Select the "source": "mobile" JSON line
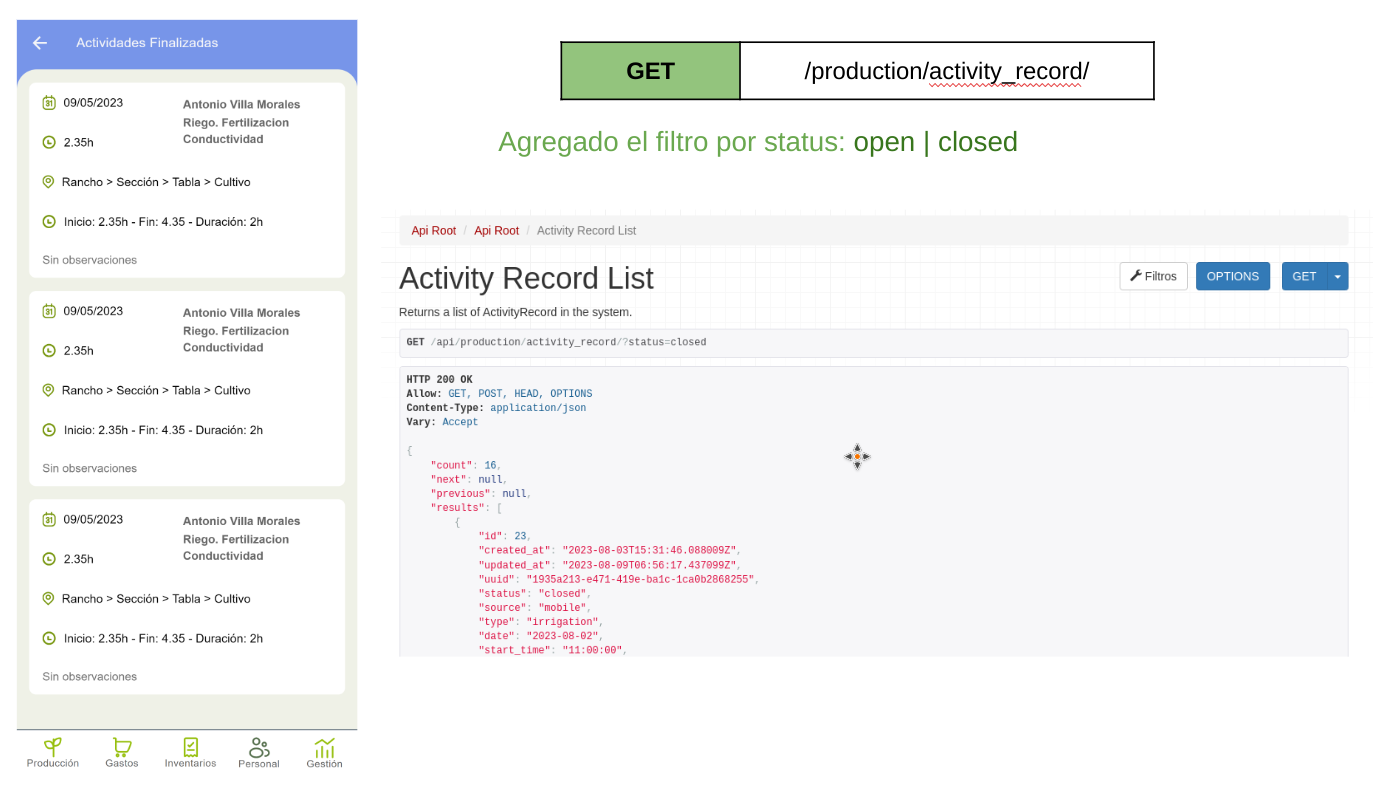Screen dimensions: 1373x794 click(534, 608)
